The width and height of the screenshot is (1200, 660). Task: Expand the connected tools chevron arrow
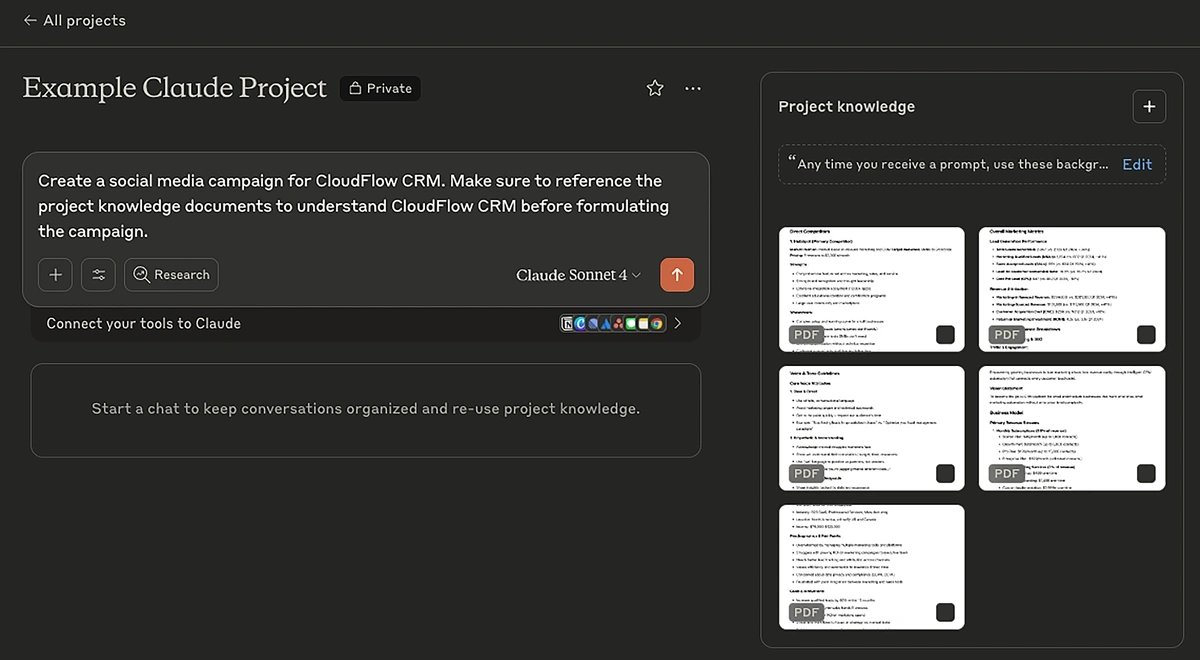[679, 323]
